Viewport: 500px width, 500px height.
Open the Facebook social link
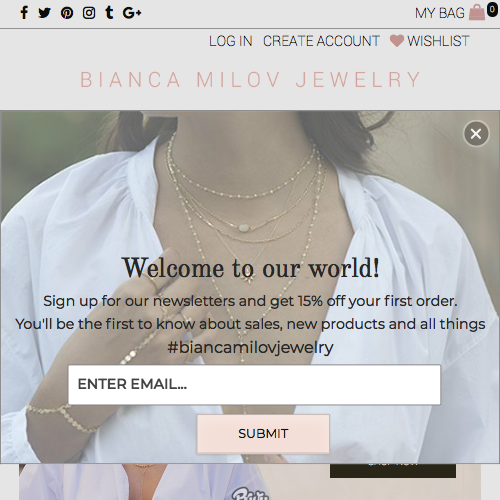(x=24, y=13)
